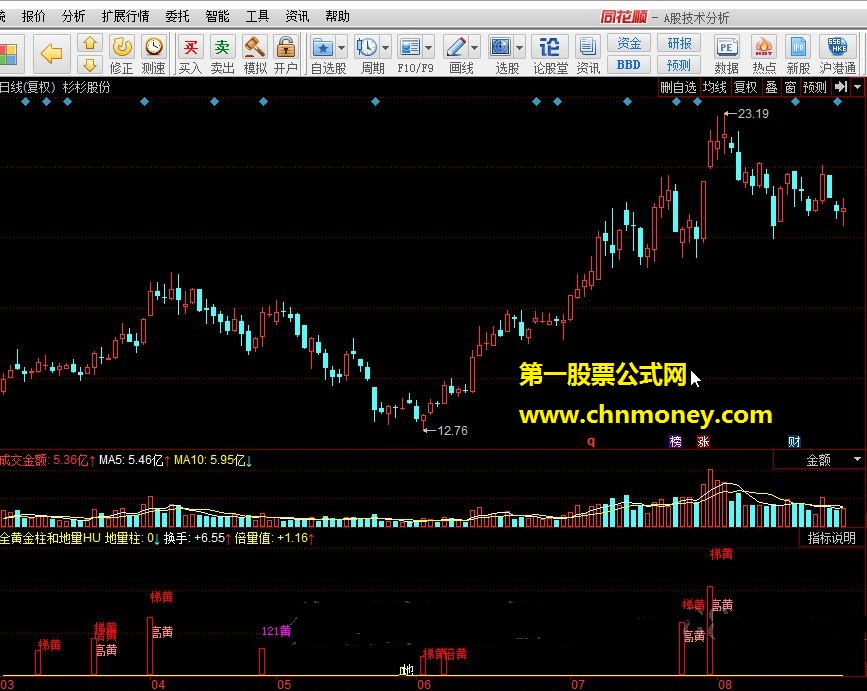
Task: Open the 选股 (stock screener) icon
Action: [501, 48]
